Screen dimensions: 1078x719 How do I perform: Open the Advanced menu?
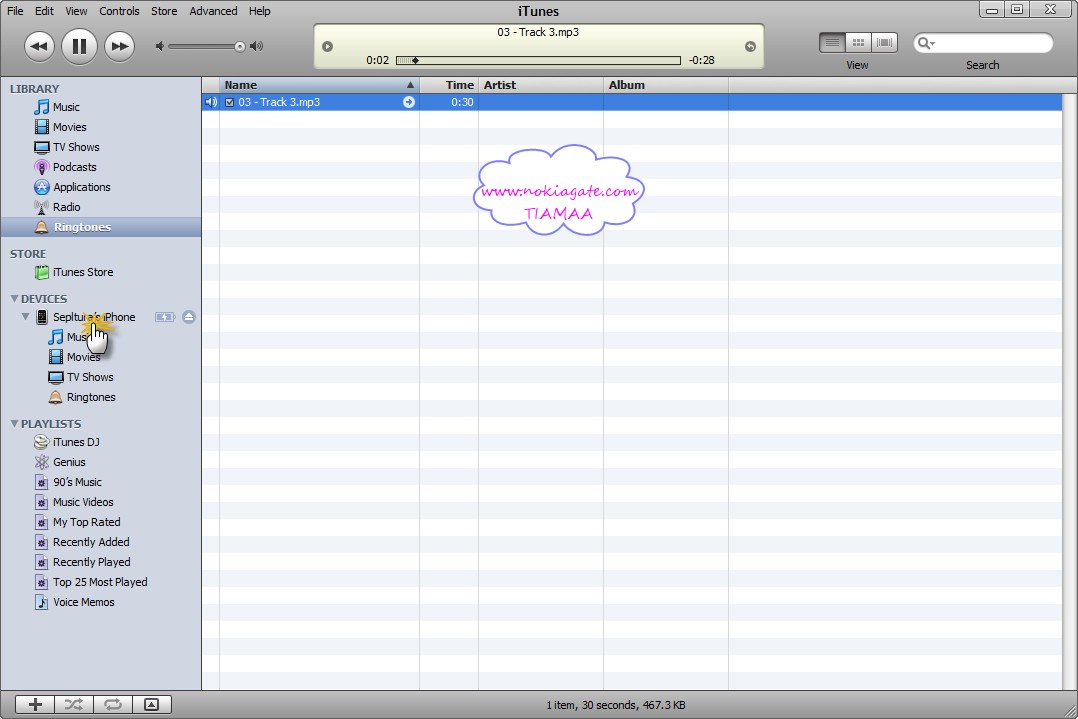[x=213, y=11]
